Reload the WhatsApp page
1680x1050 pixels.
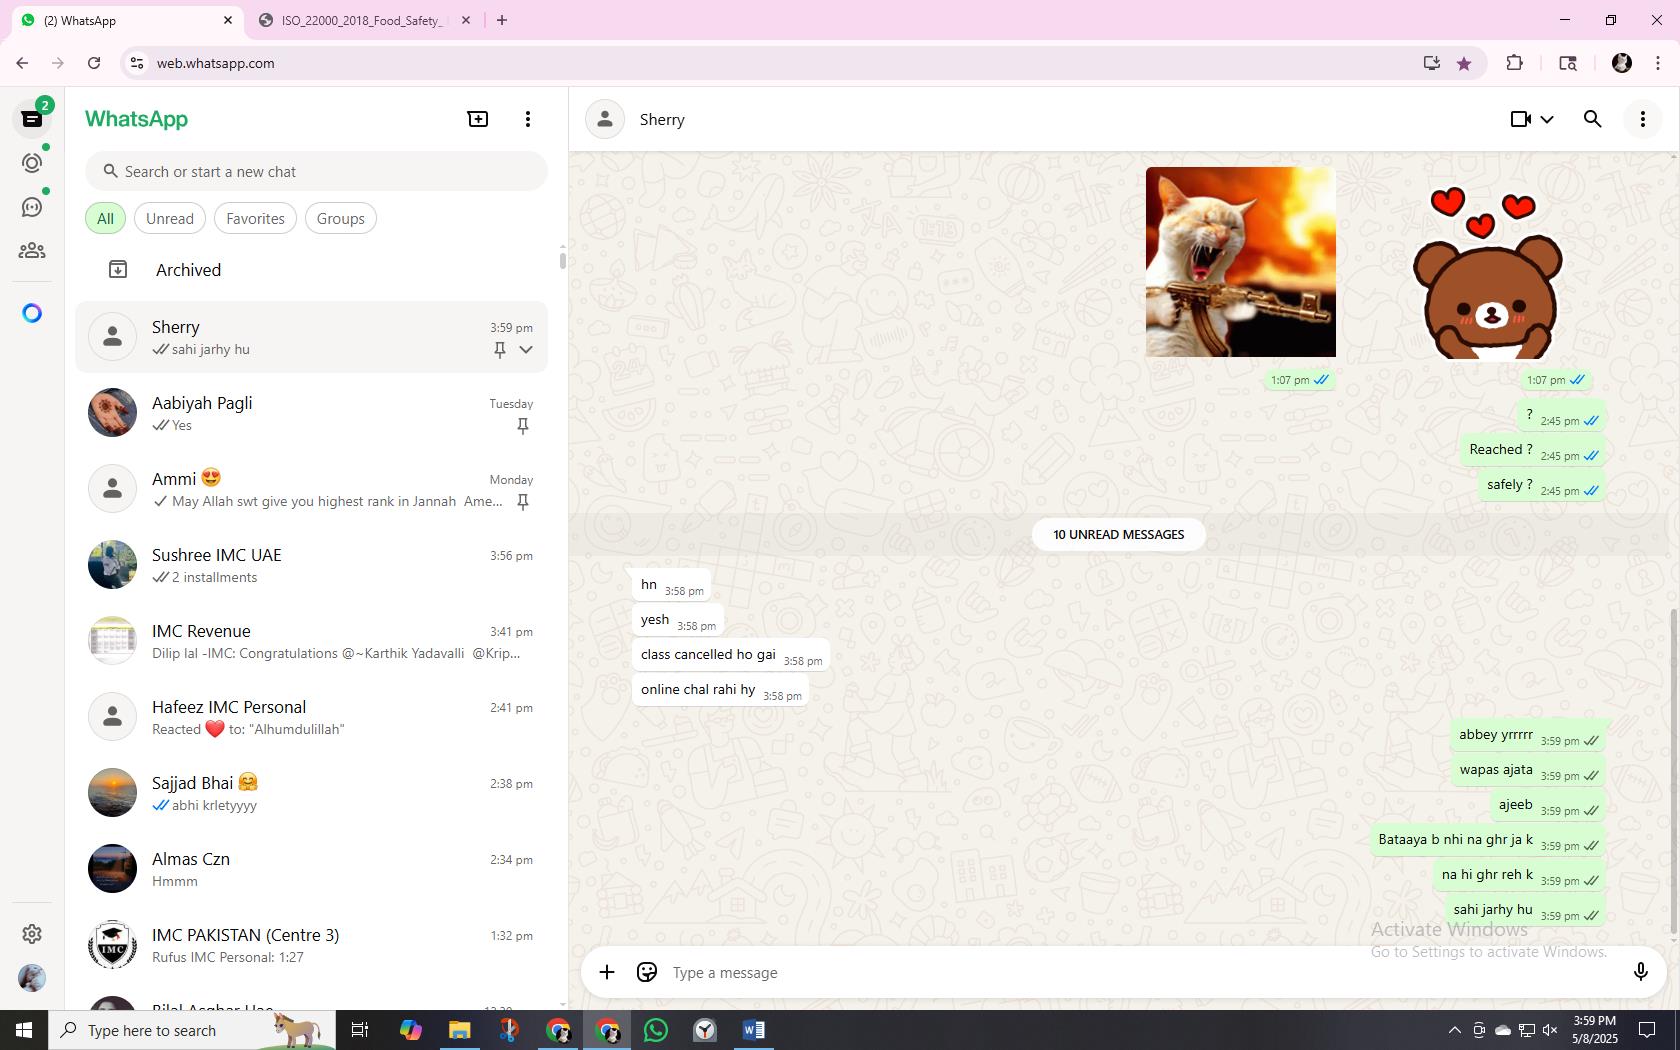point(94,63)
